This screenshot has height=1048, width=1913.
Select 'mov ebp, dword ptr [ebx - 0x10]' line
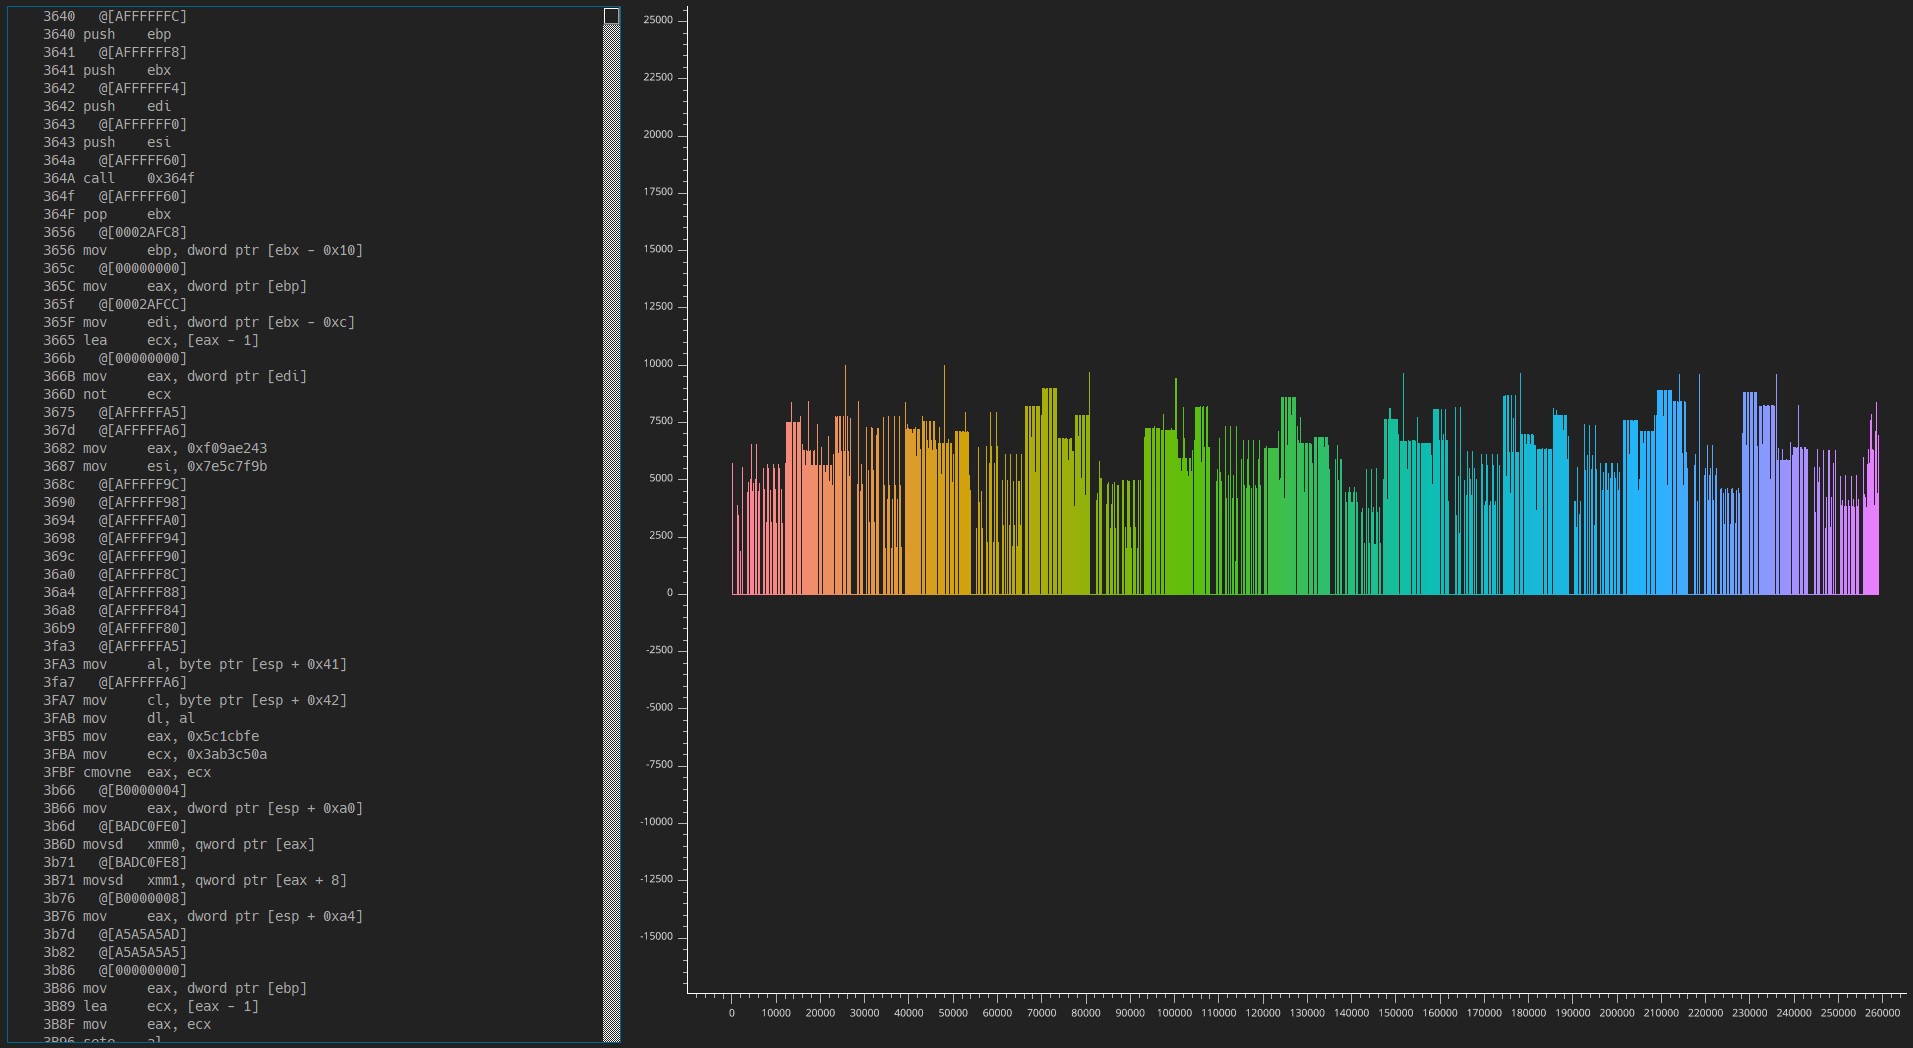[x=305, y=250]
